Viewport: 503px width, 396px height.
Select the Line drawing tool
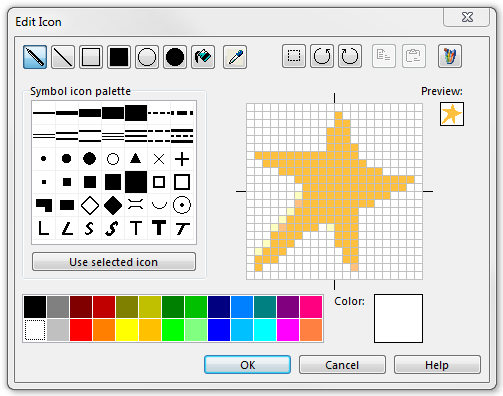(63, 57)
